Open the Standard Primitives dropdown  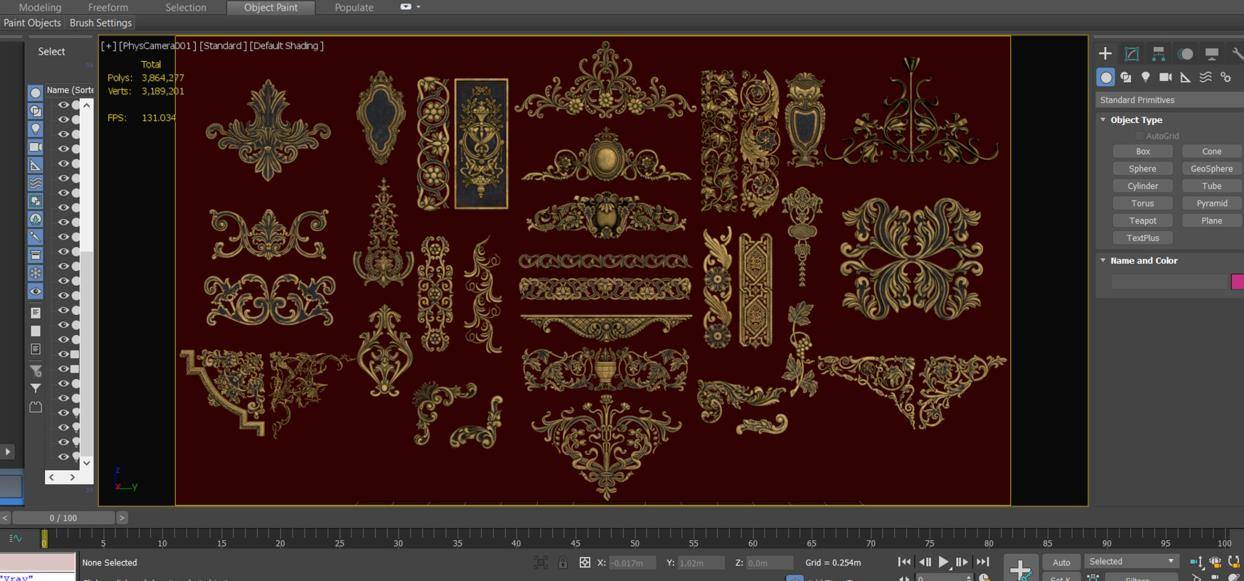click(1168, 100)
